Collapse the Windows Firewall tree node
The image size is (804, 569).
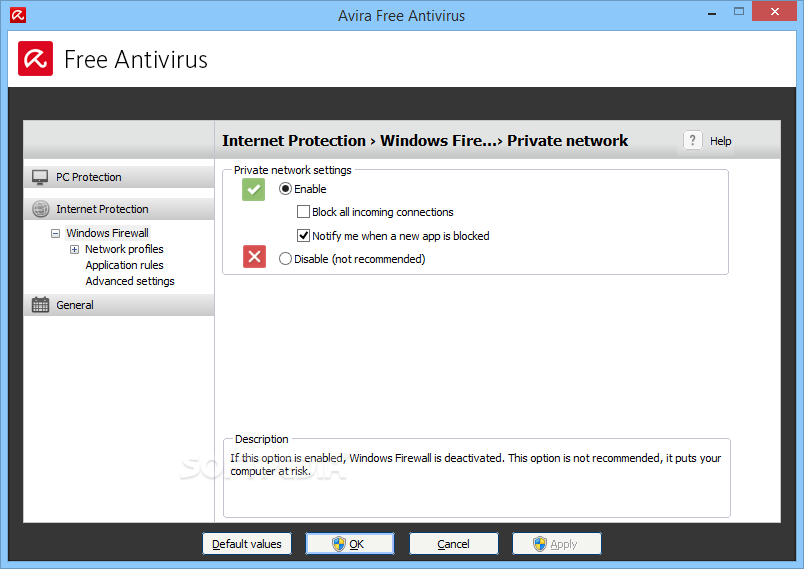[56, 233]
